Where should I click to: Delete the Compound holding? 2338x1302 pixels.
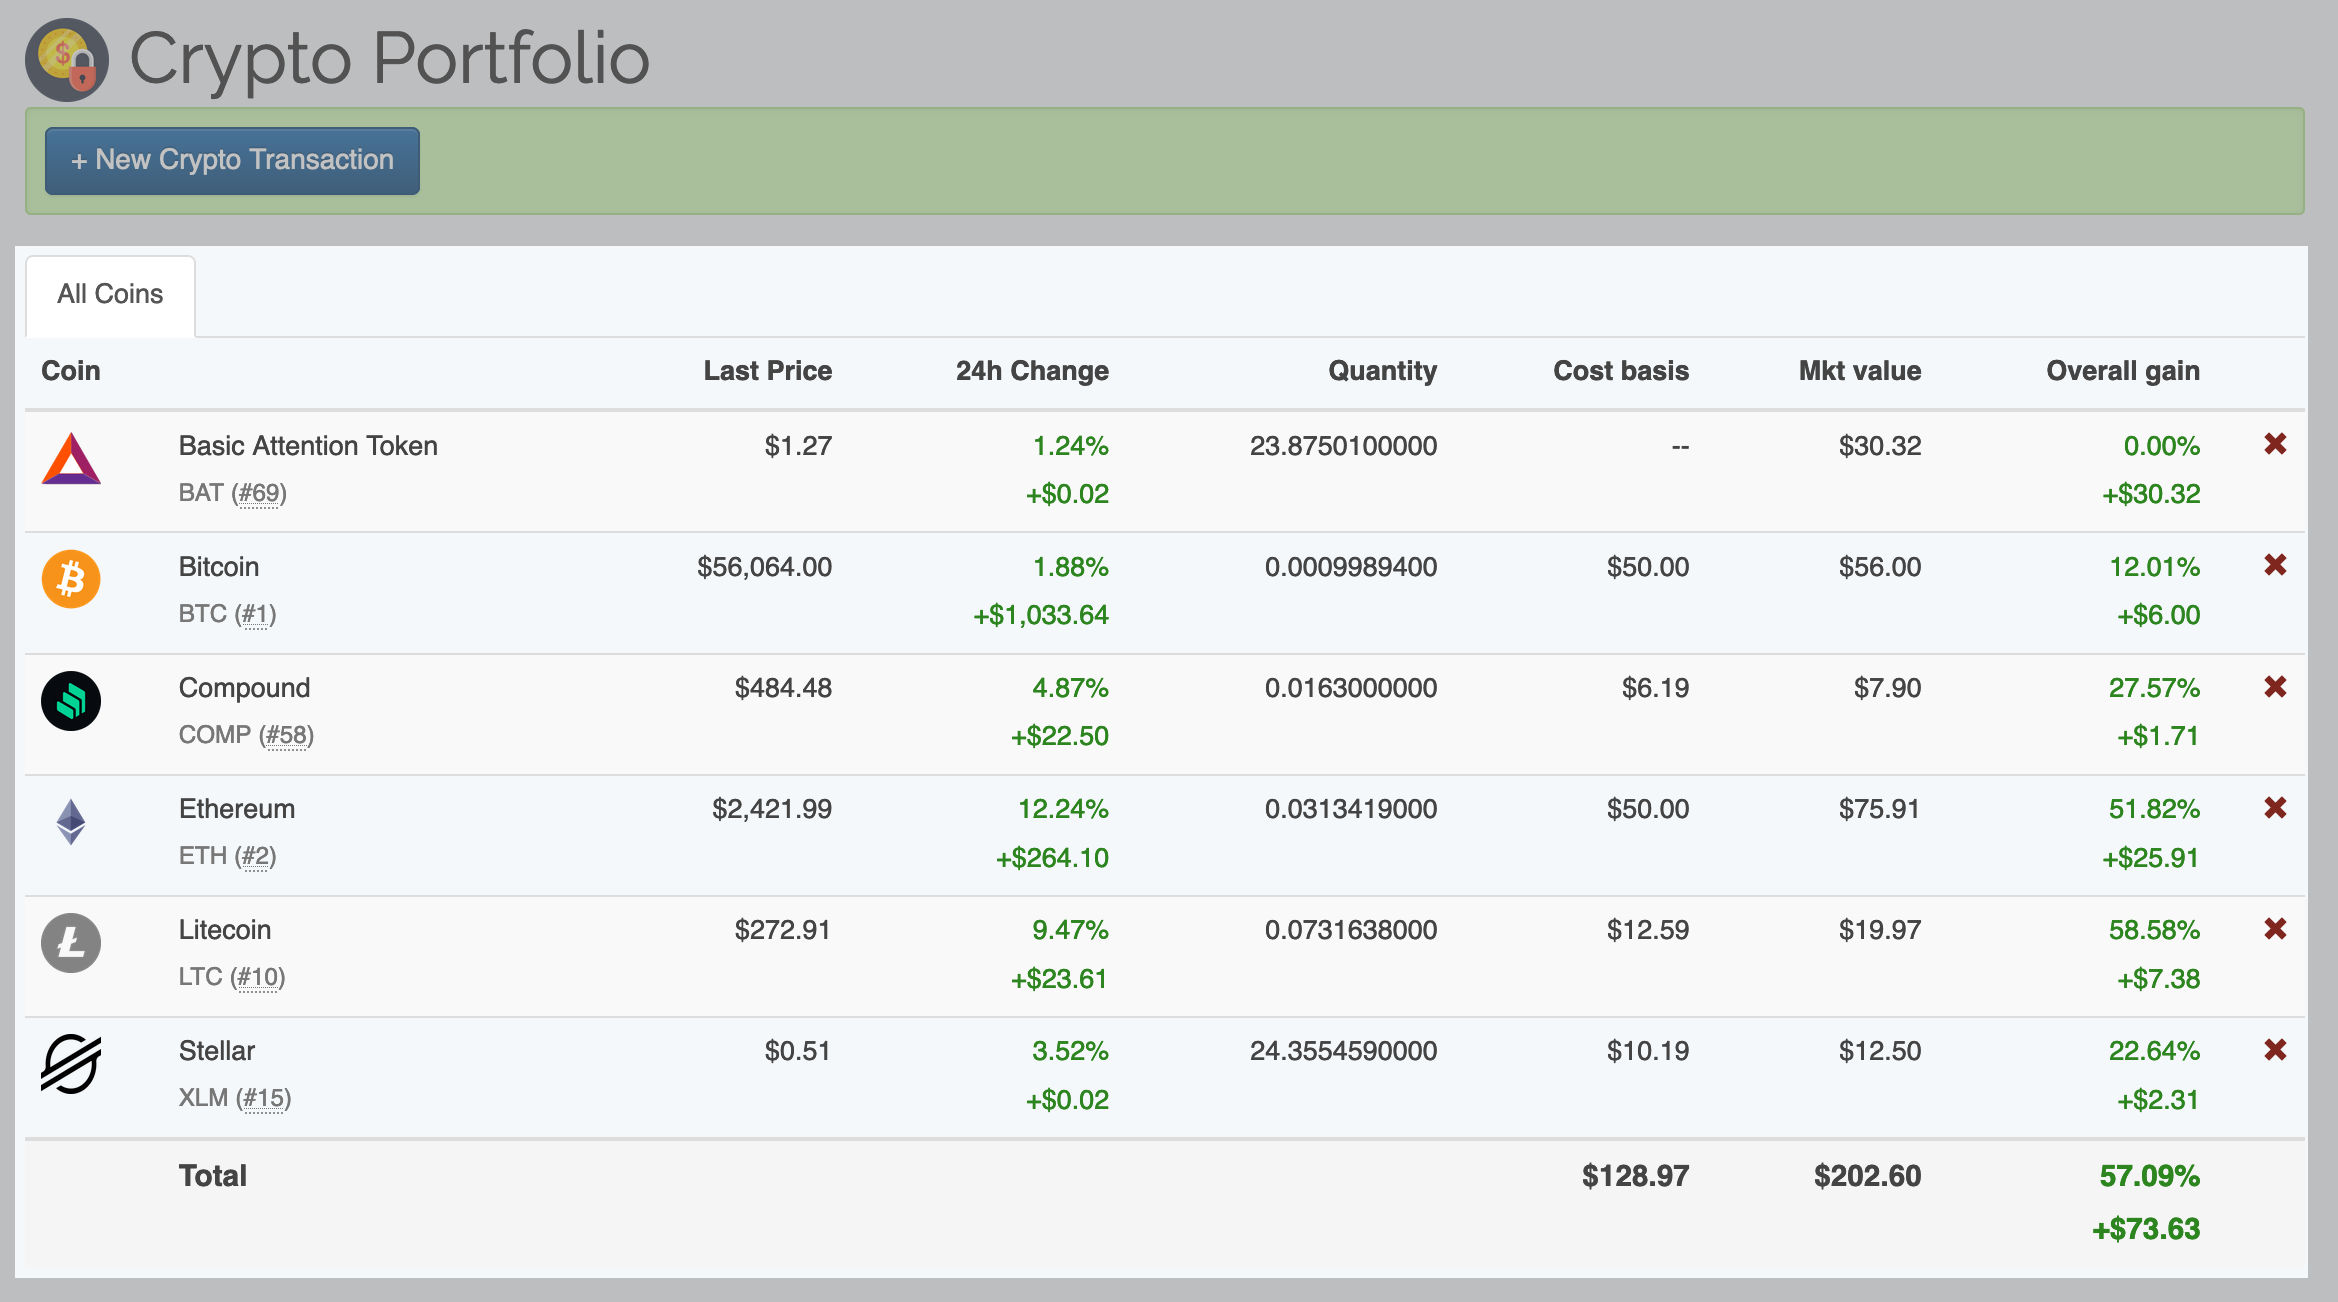point(2276,687)
